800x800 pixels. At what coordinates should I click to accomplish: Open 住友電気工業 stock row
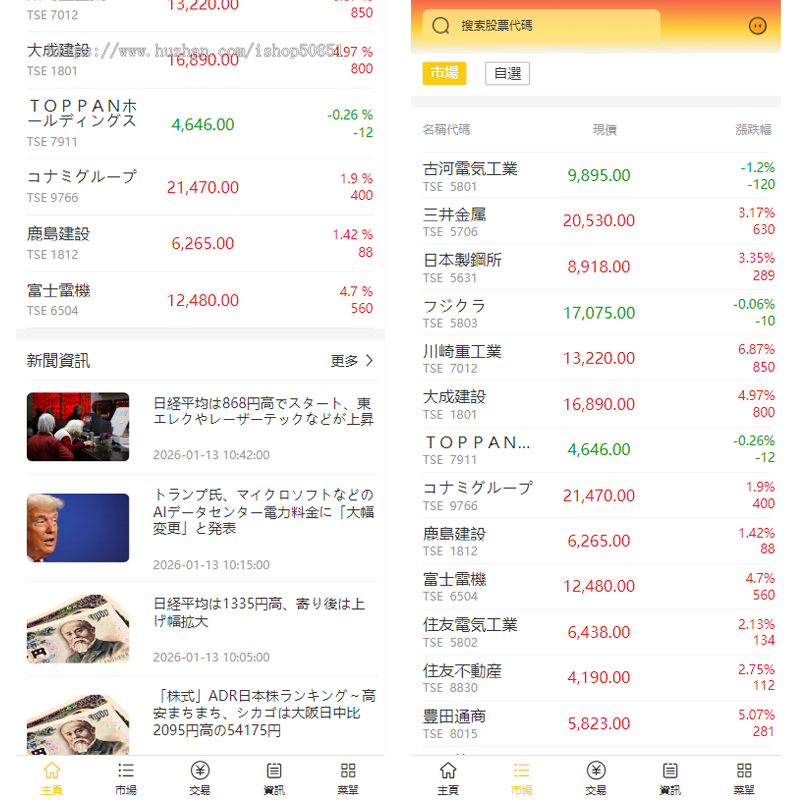pos(596,632)
